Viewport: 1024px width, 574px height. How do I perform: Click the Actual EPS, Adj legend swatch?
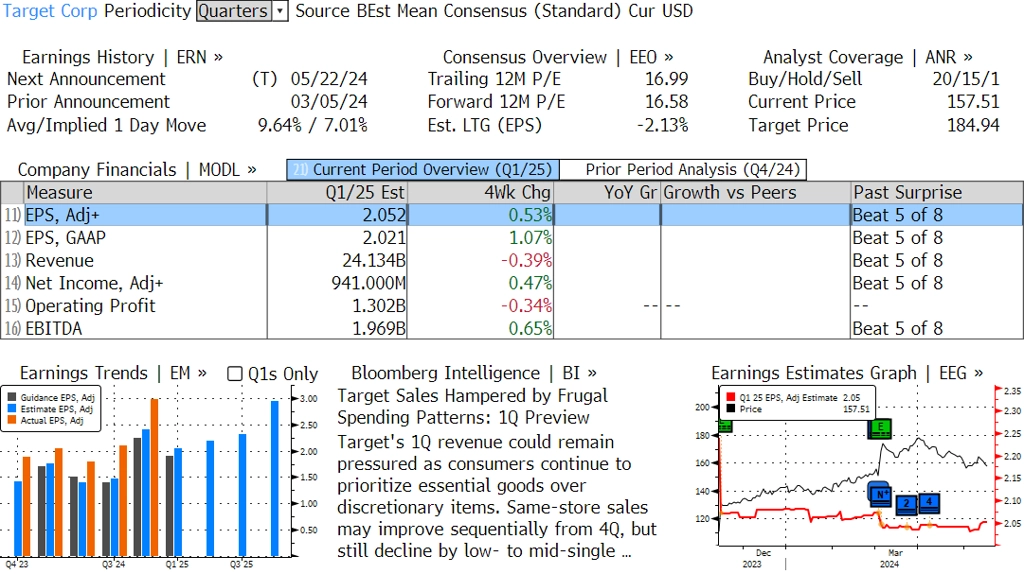pyautogui.click(x=12, y=421)
